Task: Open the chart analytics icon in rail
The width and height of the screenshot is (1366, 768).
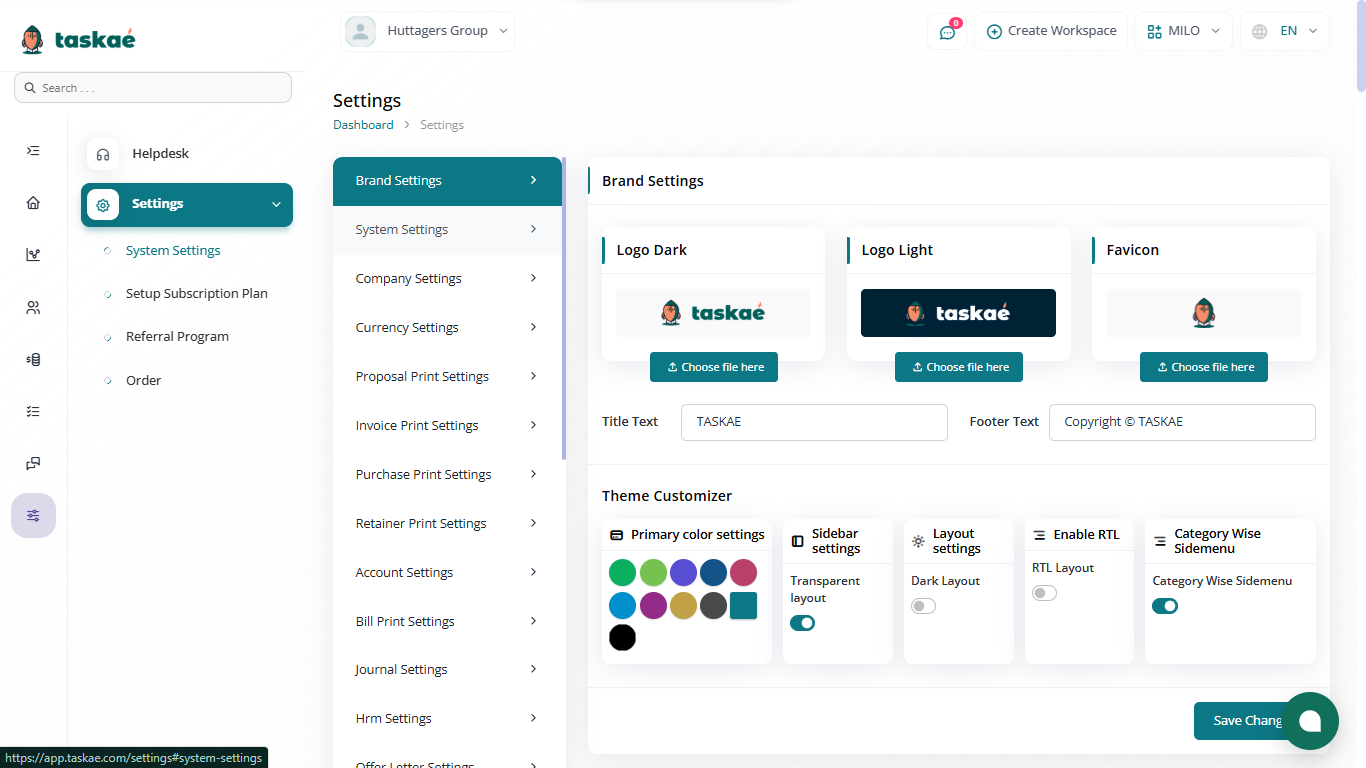Action: click(x=33, y=255)
